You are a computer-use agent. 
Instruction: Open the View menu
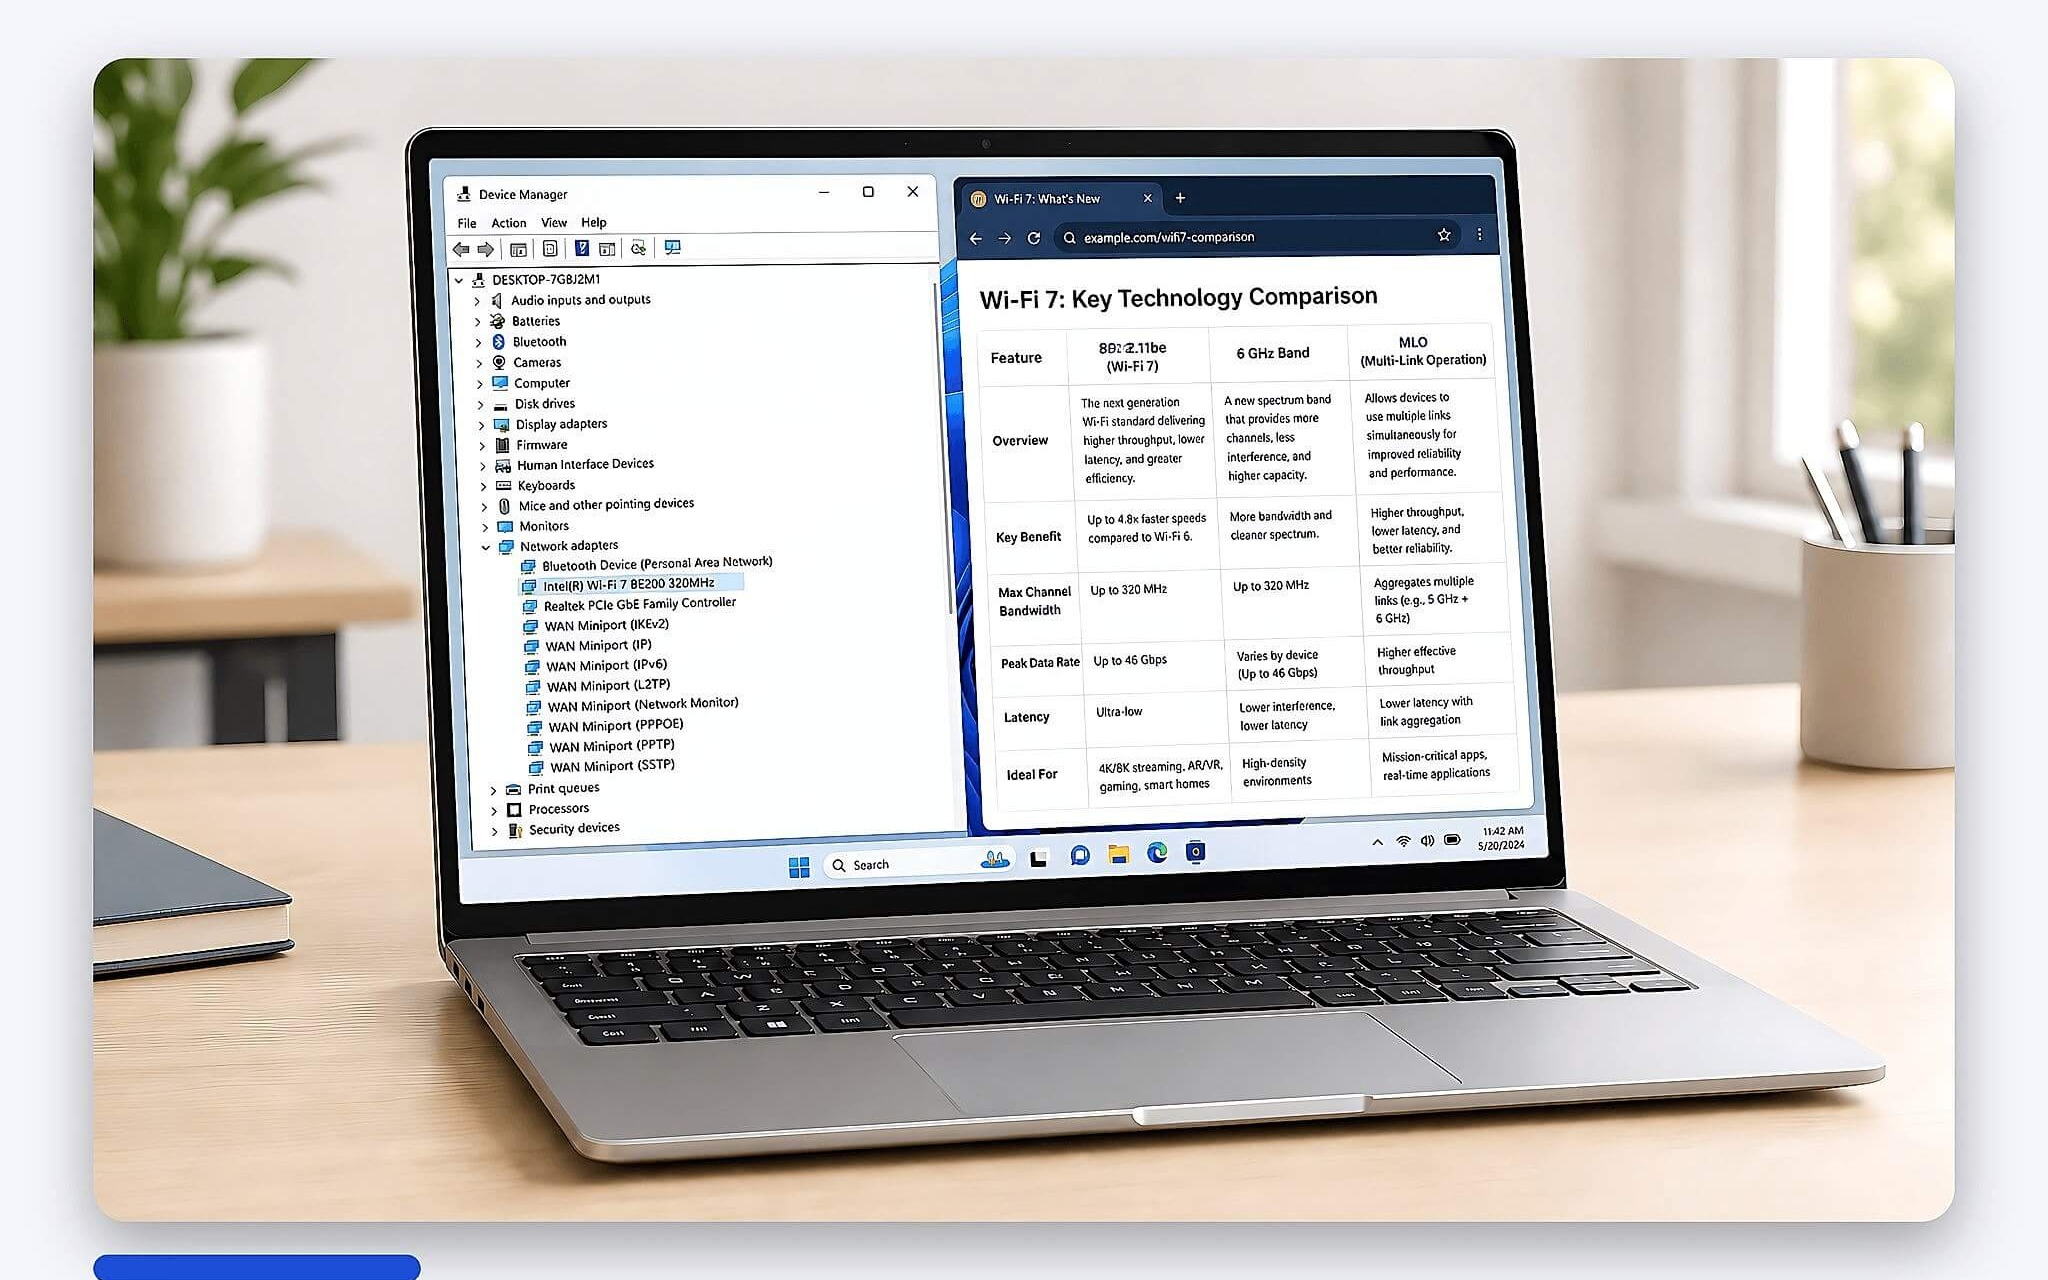click(x=554, y=223)
